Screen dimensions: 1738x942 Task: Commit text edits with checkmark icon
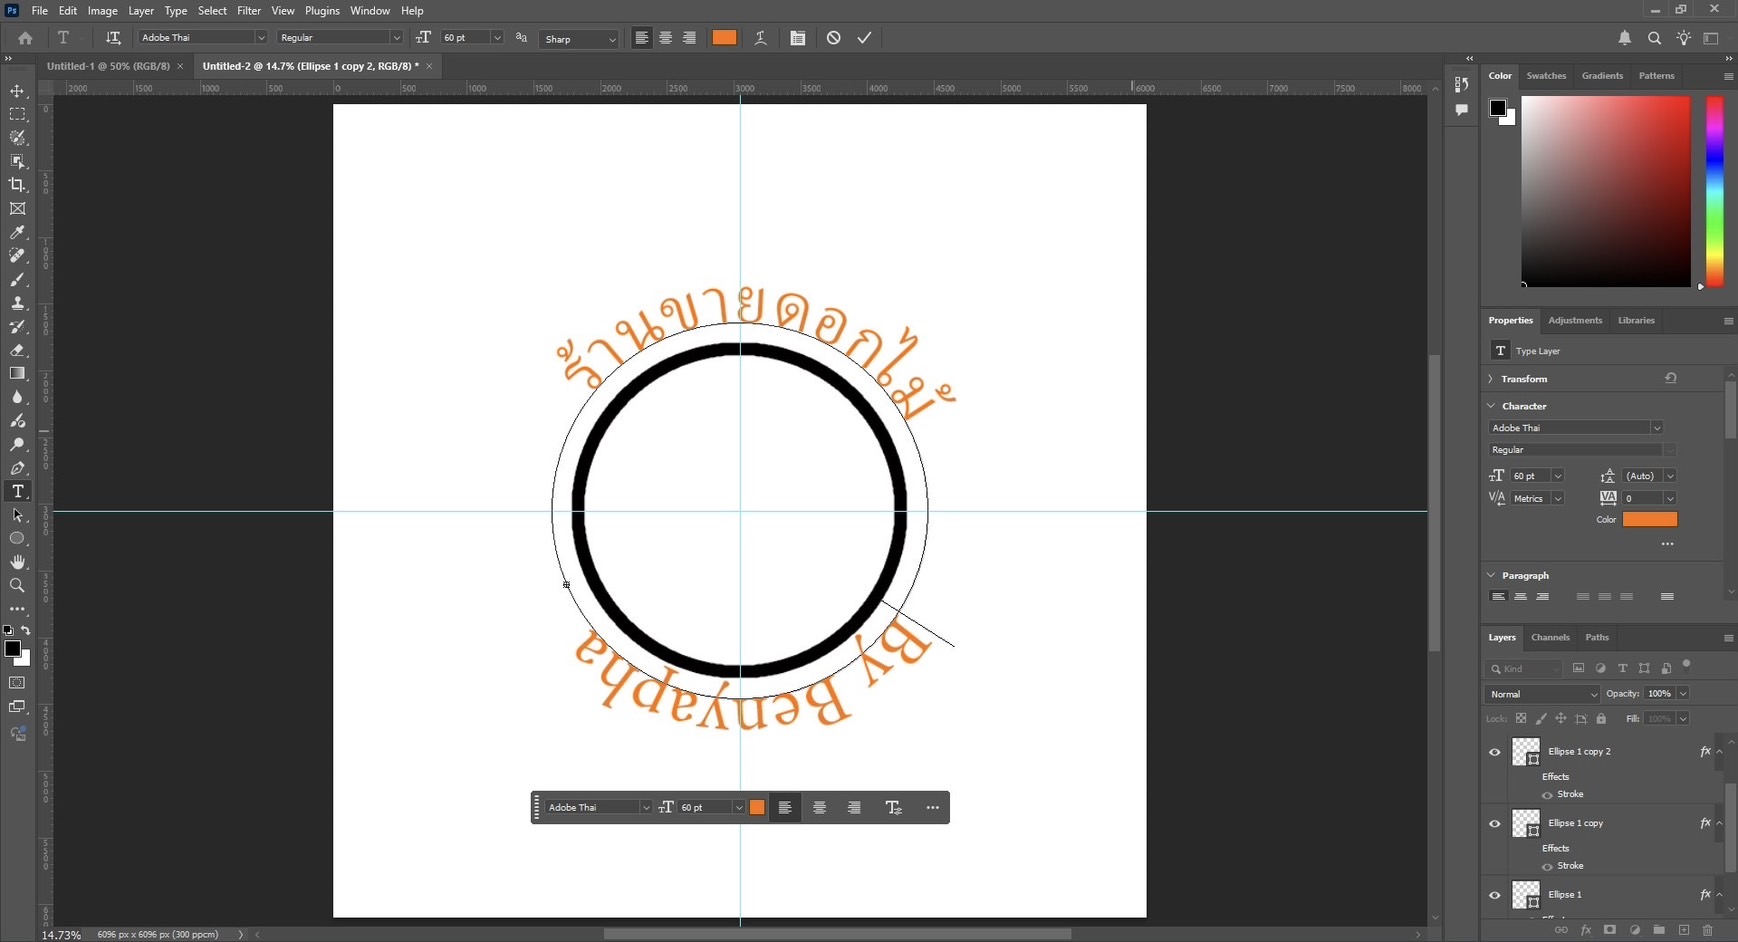coord(864,38)
